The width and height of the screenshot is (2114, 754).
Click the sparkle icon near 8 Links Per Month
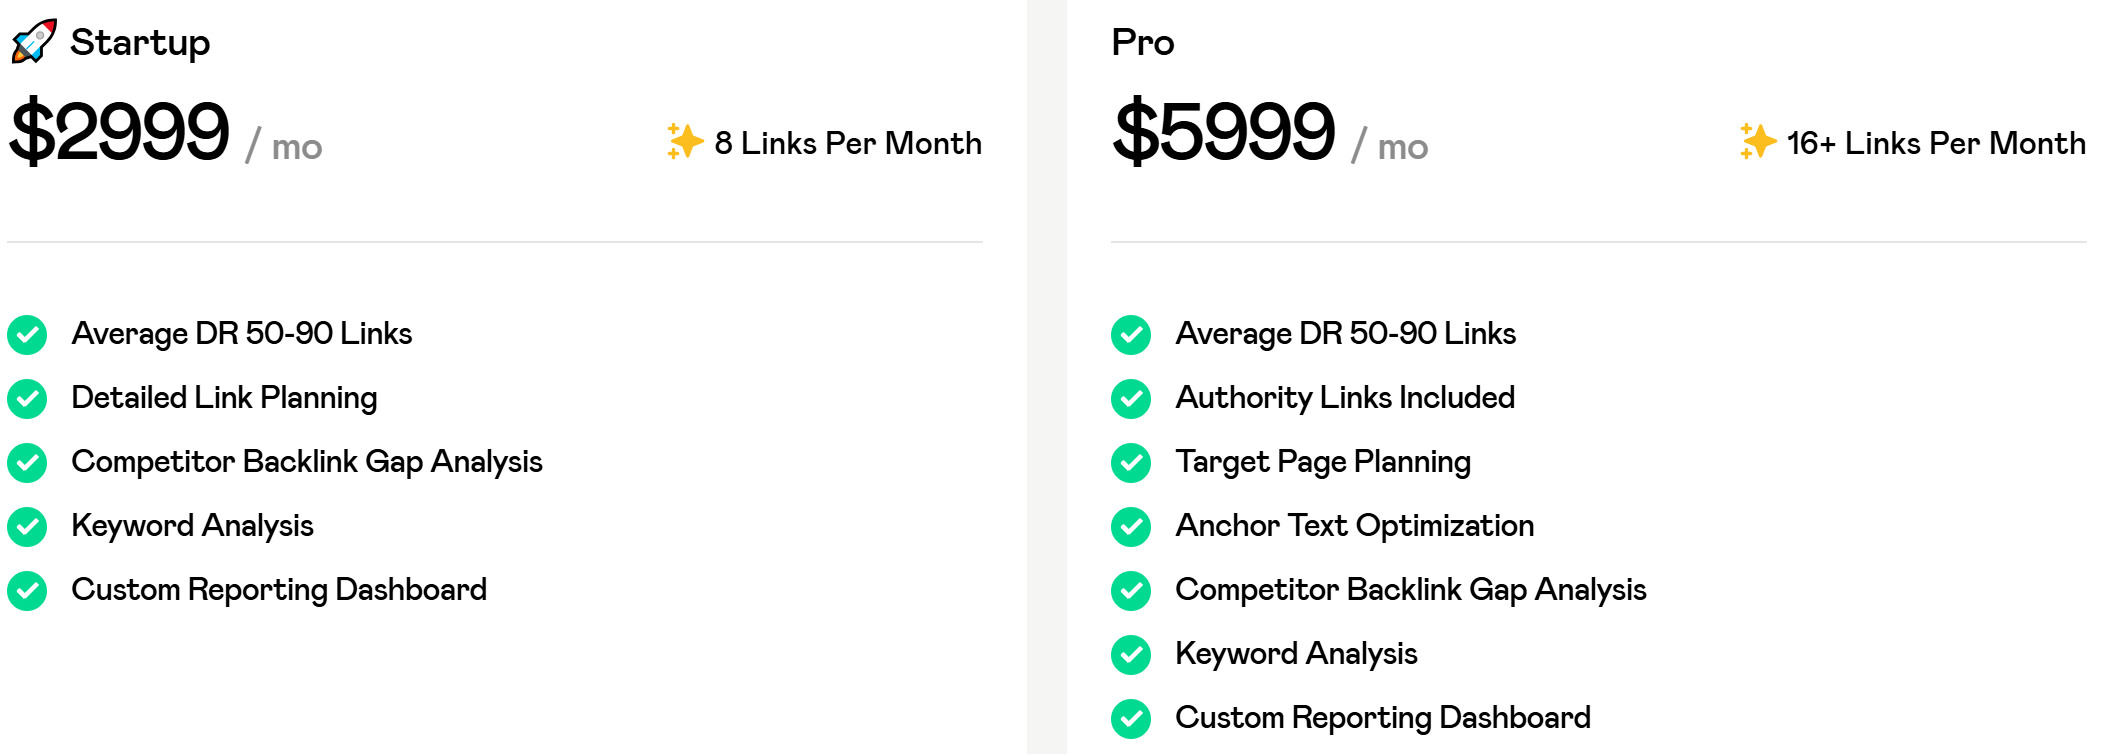[x=685, y=141]
